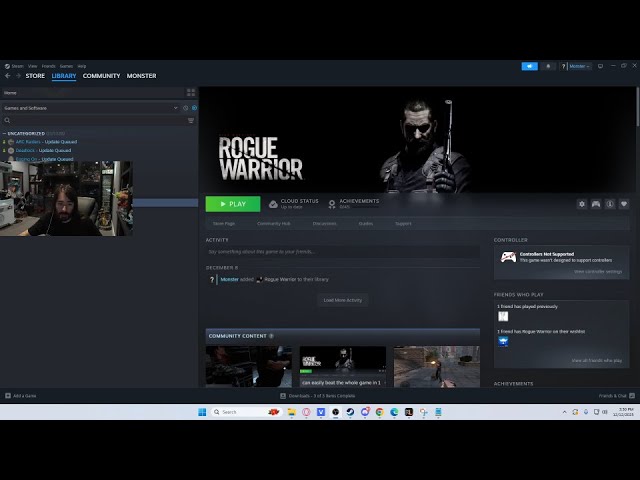This screenshot has height=480, width=640.
Task: Click the back navigation arrow
Action: click(x=8, y=76)
